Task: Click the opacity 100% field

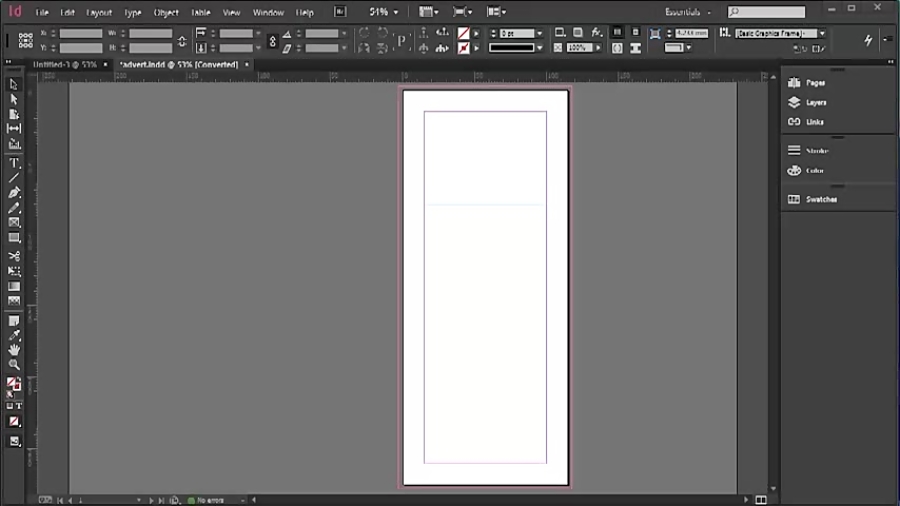Action: click(579, 48)
